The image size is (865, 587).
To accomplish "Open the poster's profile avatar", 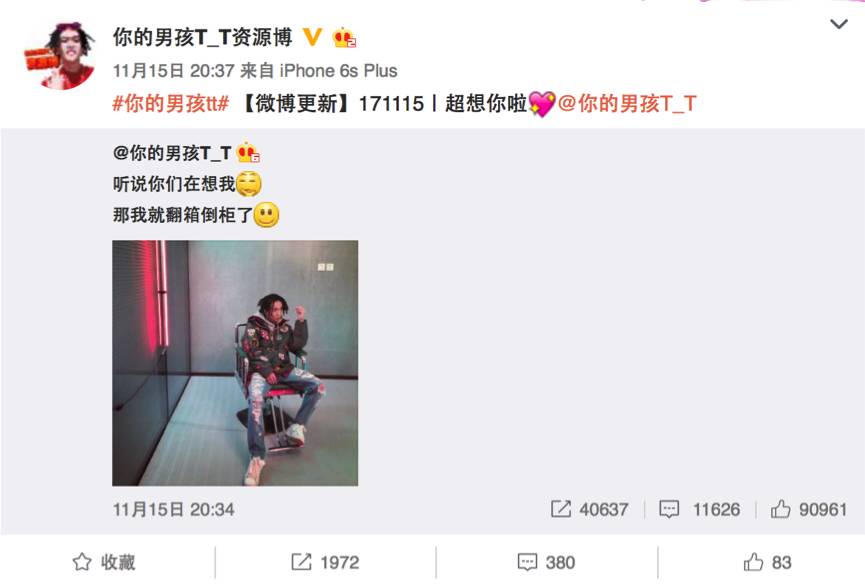I will click(62, 56).
